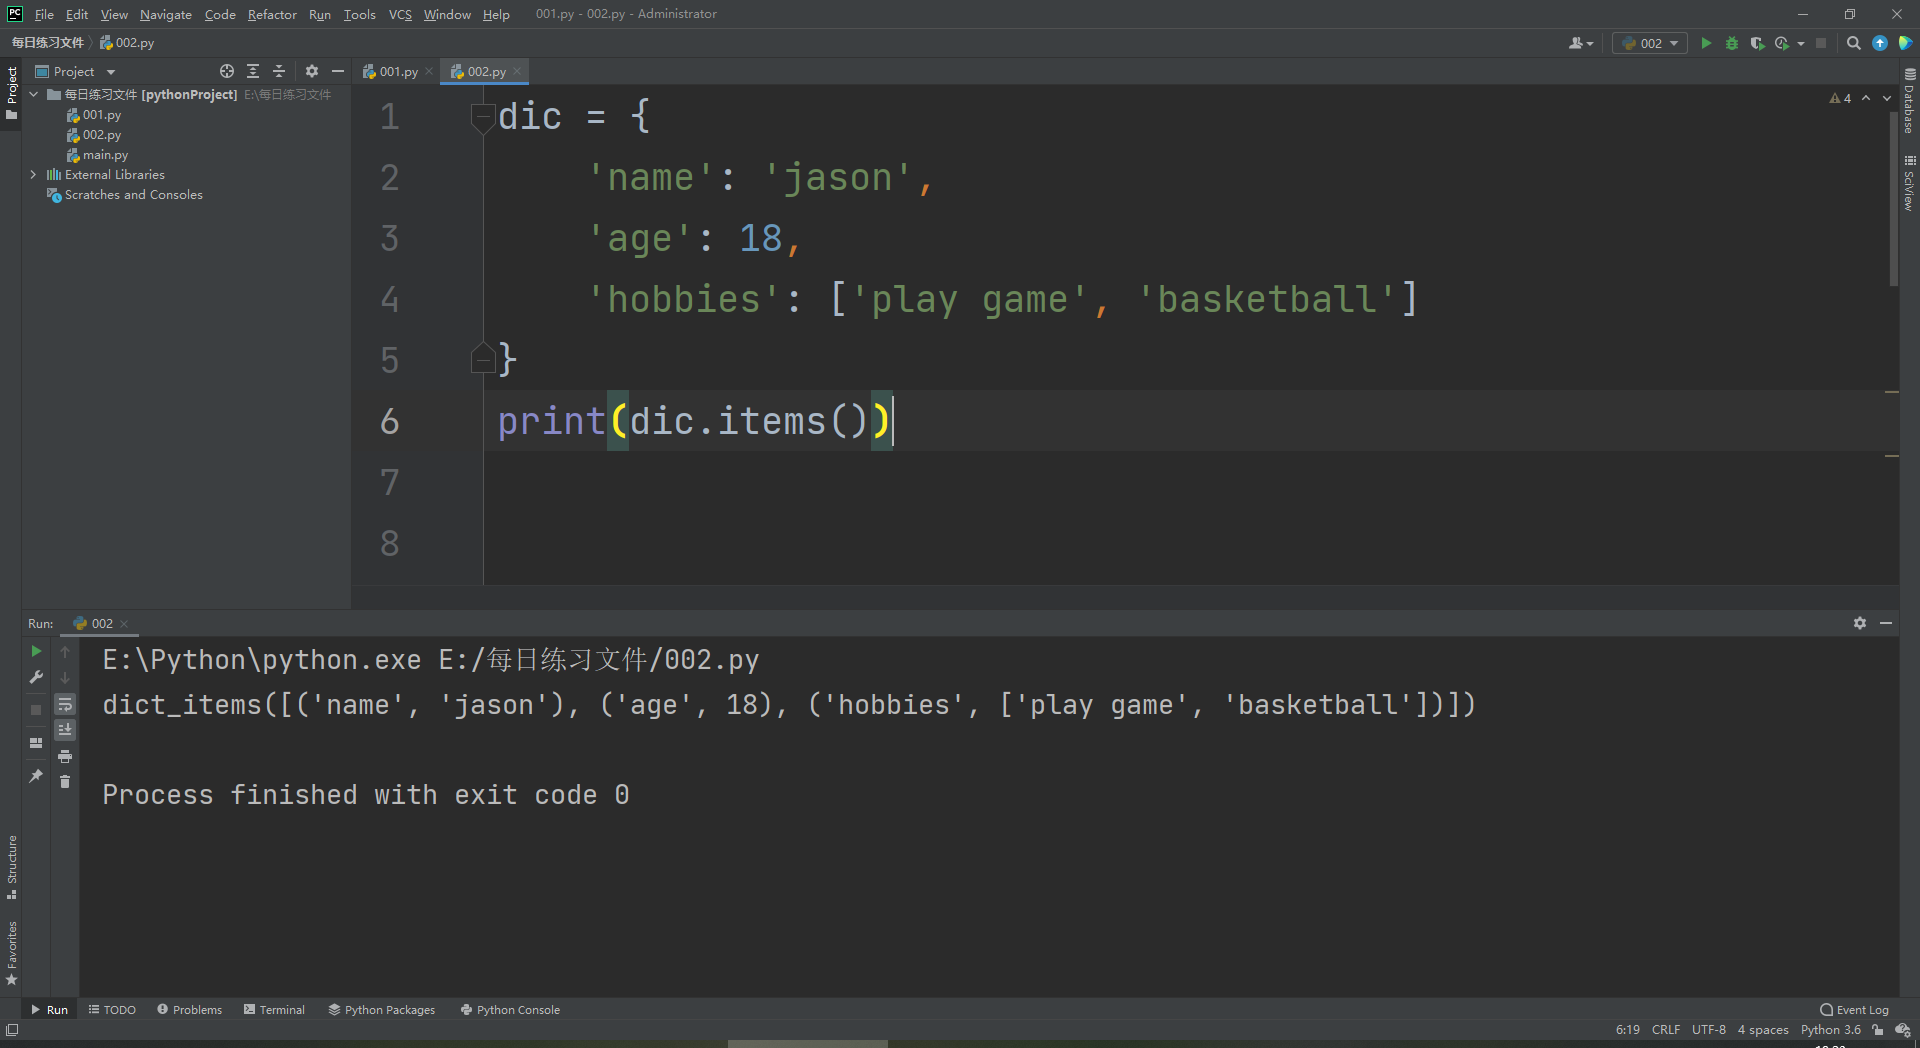Hide the Run tool window

coord(1886,623)
